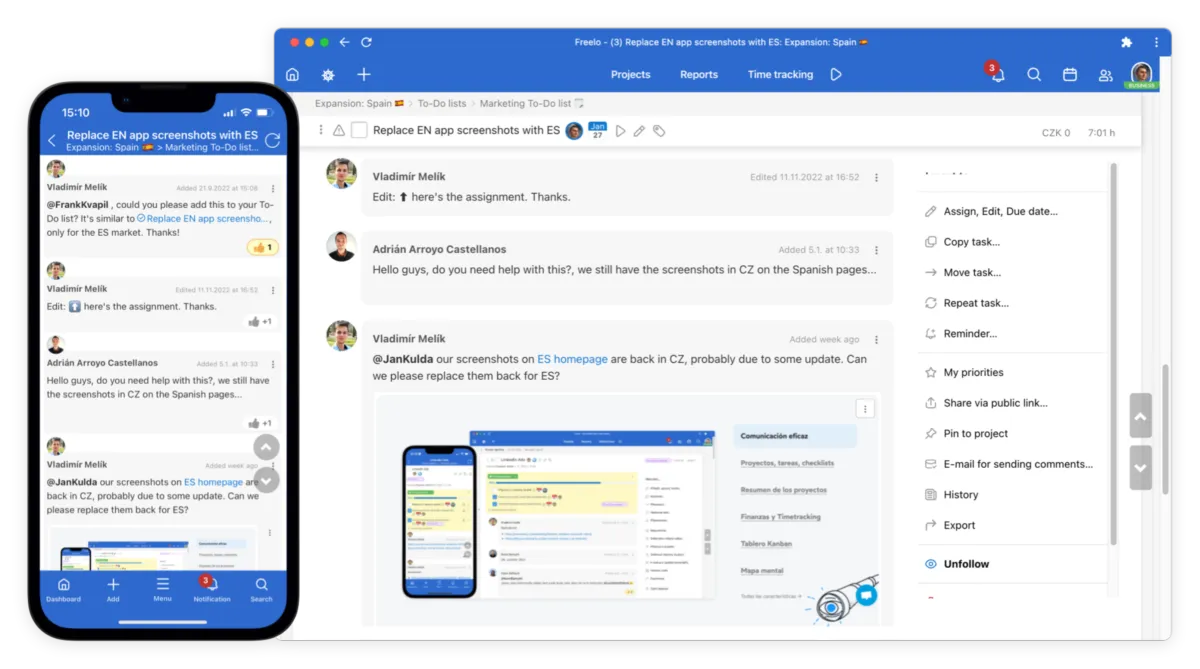1200x669 pixels.
Task: Open the Freelo home dashboard icon
Action: click(x=291, y=74)
